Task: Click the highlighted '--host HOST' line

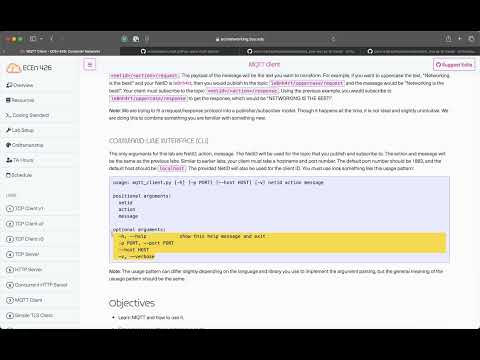Action: (x=134, y=250)
